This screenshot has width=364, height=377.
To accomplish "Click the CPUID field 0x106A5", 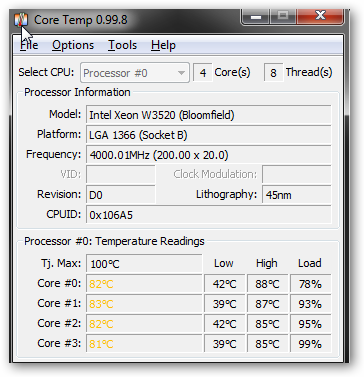I will pos(209,215).
